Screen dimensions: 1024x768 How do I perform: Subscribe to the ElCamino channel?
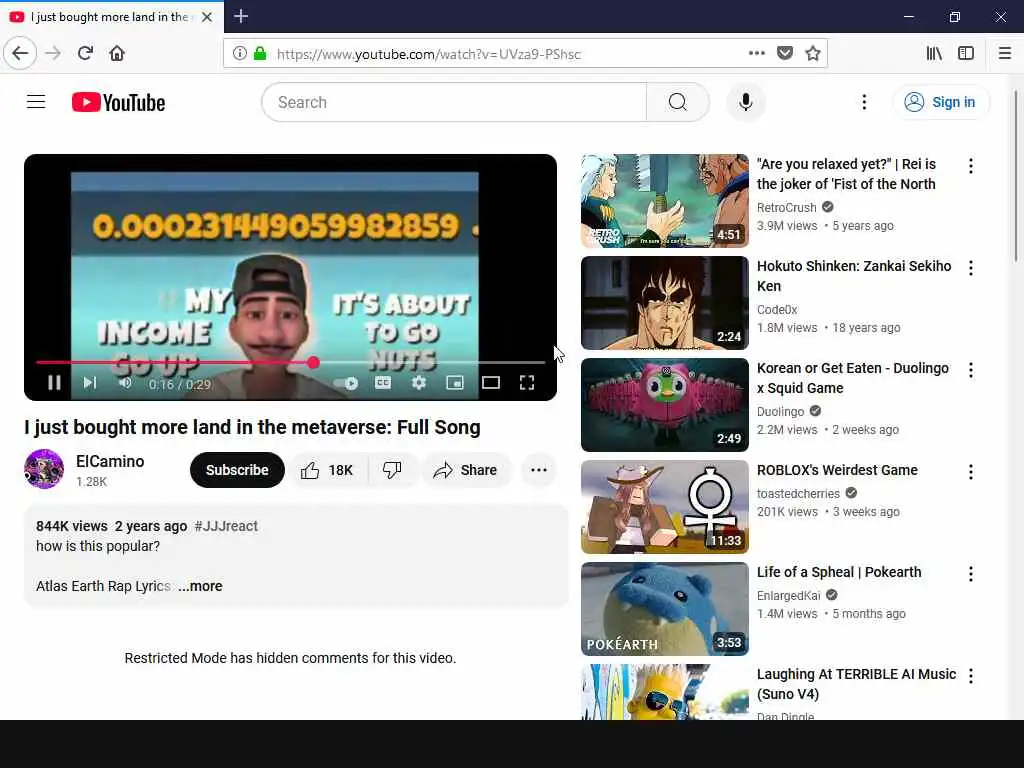[237, 470]
